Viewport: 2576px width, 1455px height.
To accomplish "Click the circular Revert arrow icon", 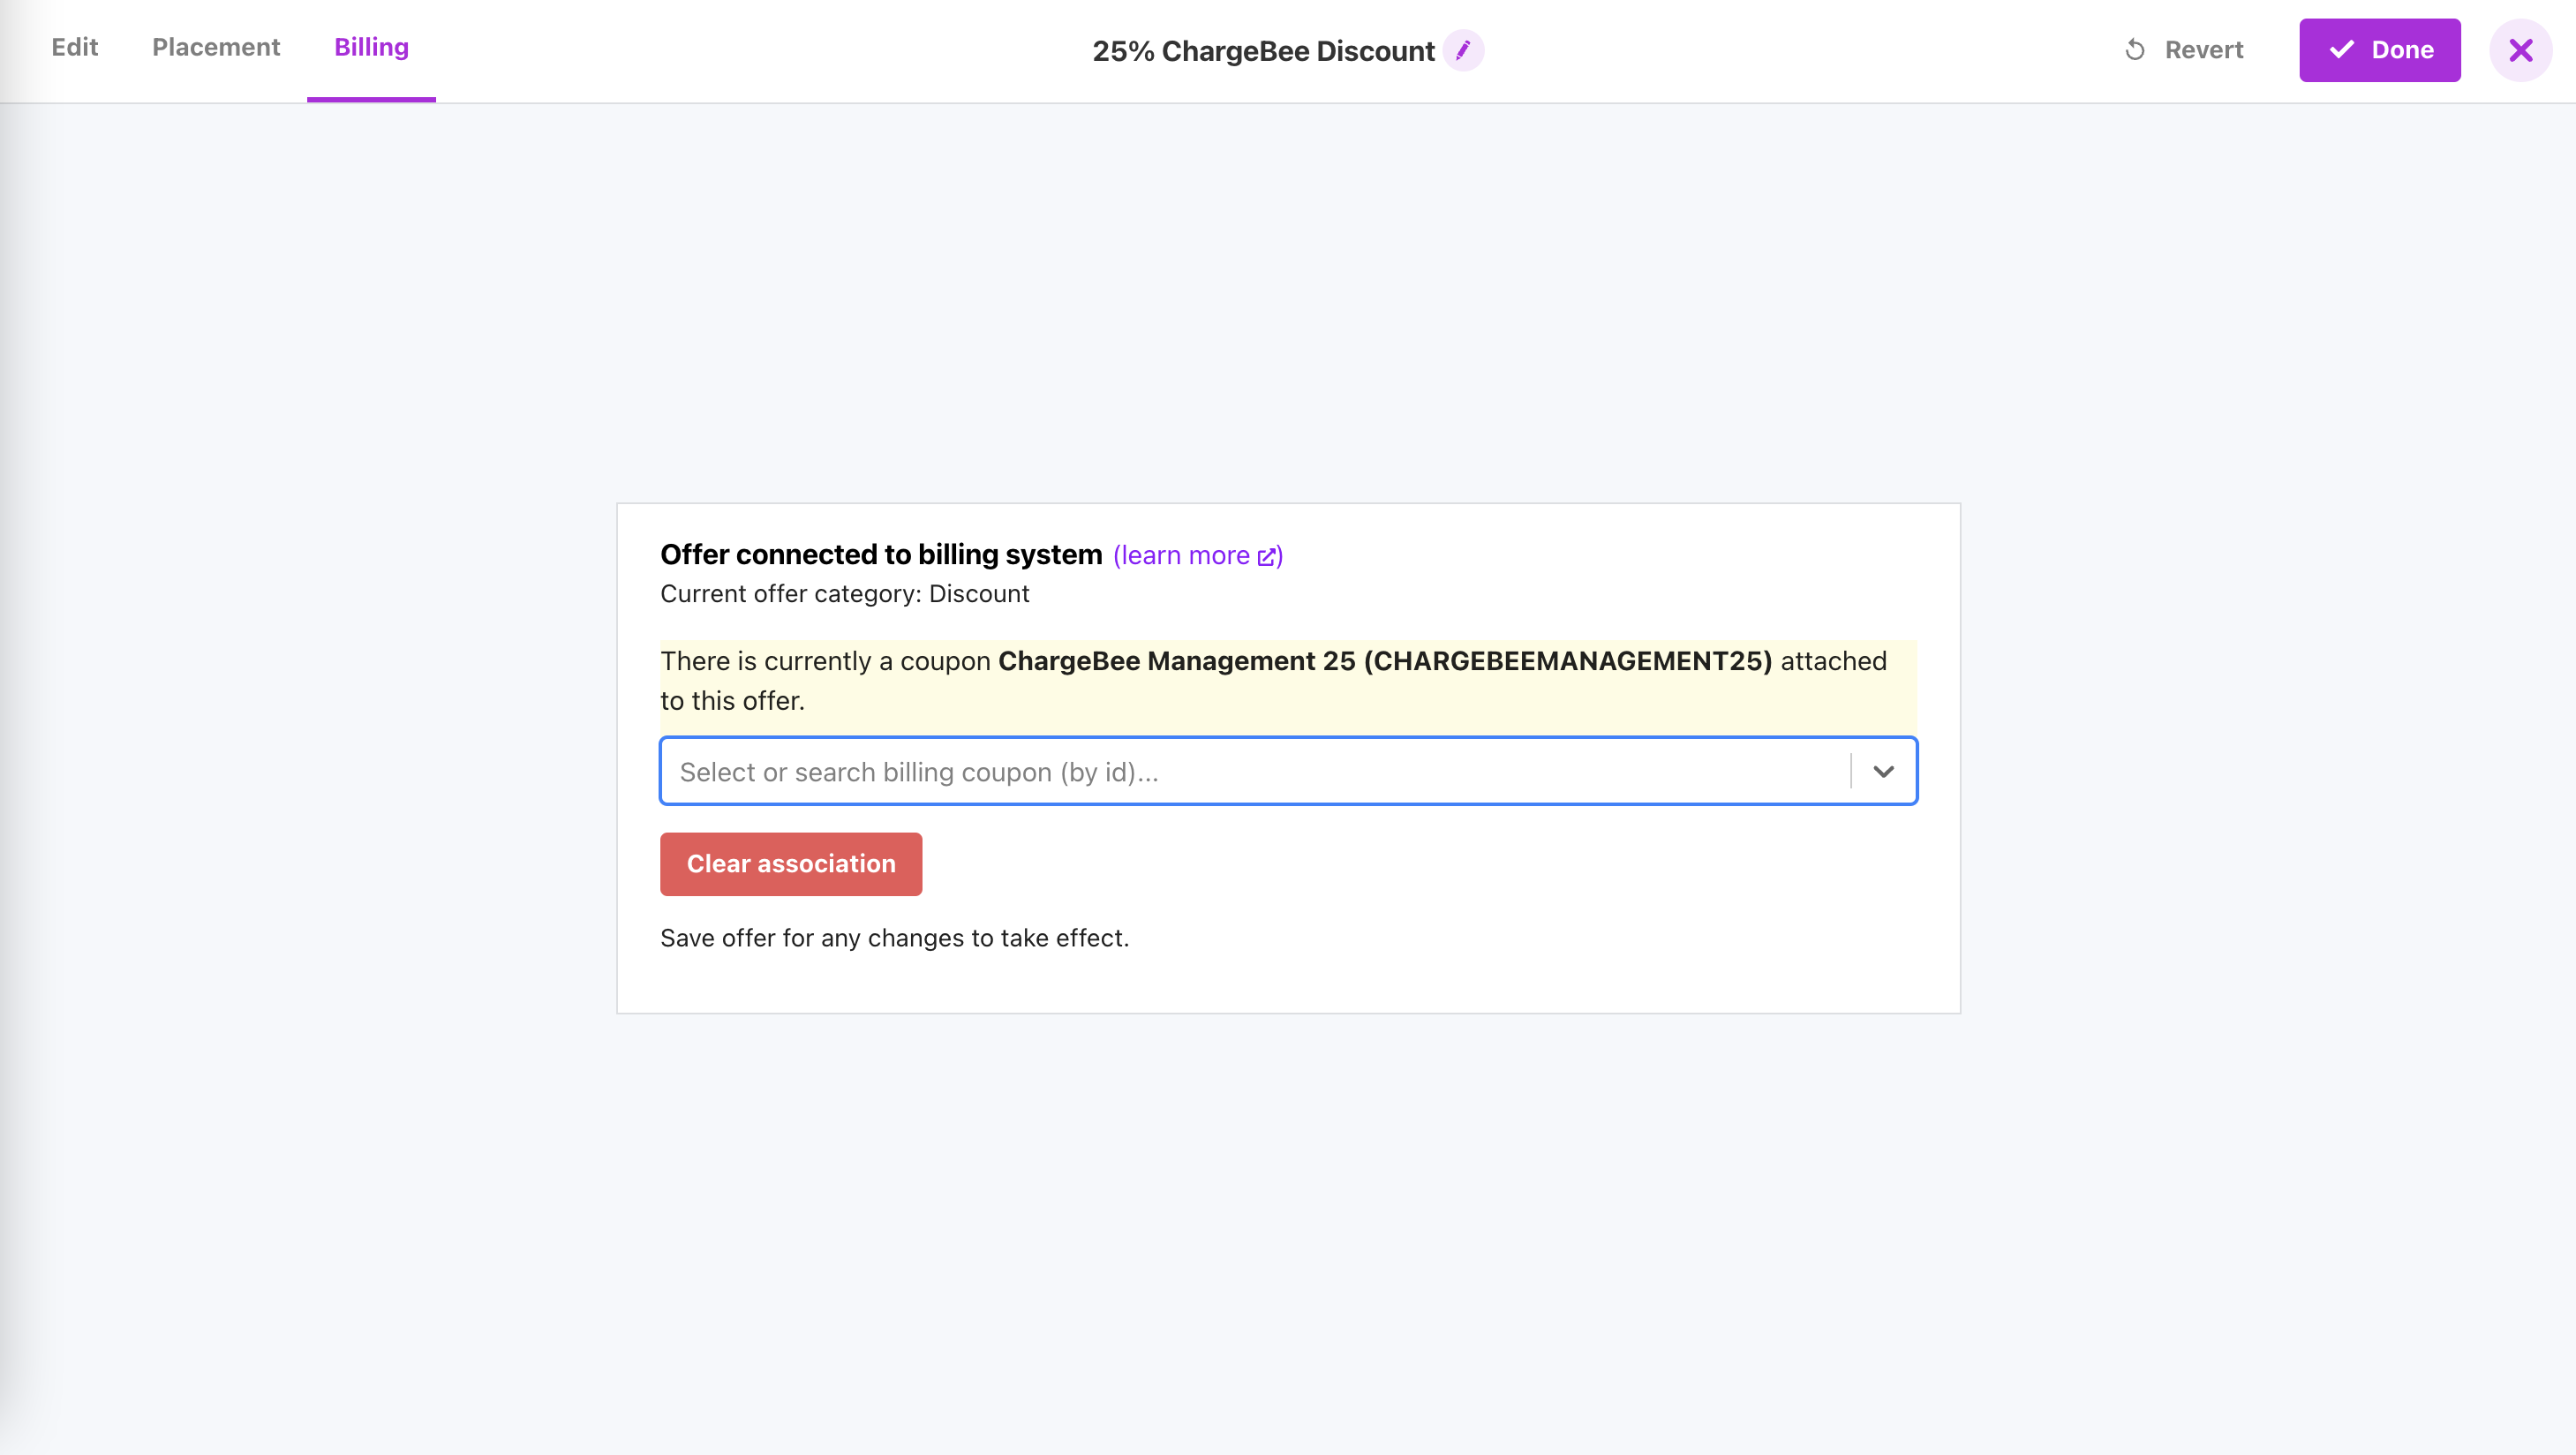I will tap(2134, 50).
